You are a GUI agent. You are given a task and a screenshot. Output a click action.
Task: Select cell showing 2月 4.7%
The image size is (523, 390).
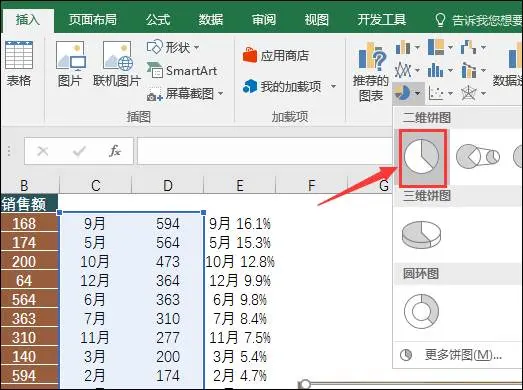[240, 376]
